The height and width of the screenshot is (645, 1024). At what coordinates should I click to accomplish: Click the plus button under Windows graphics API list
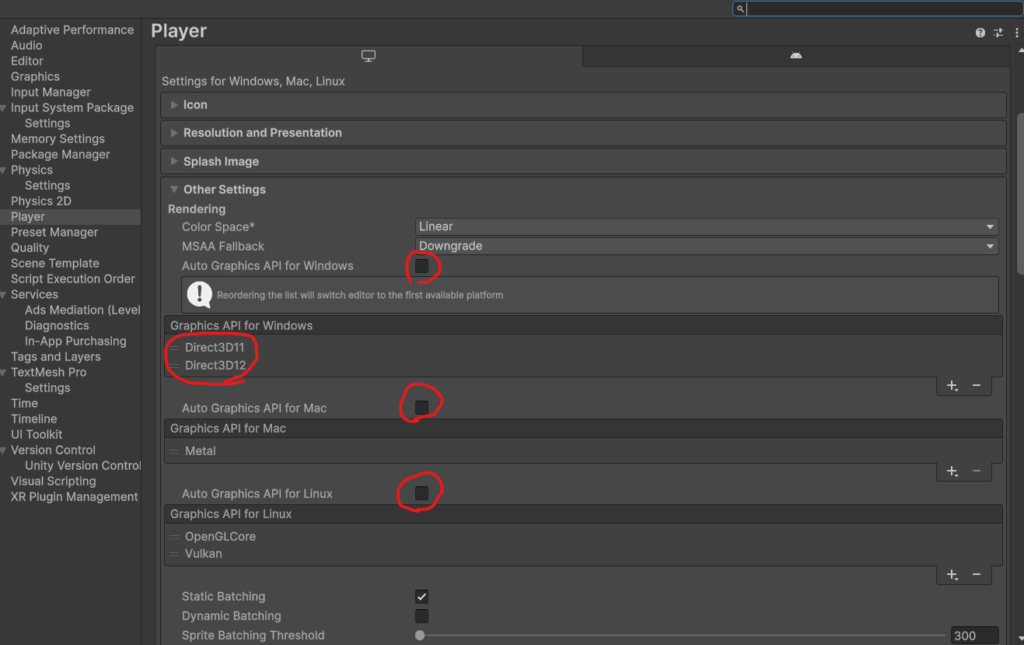click(x=952, y=386)
